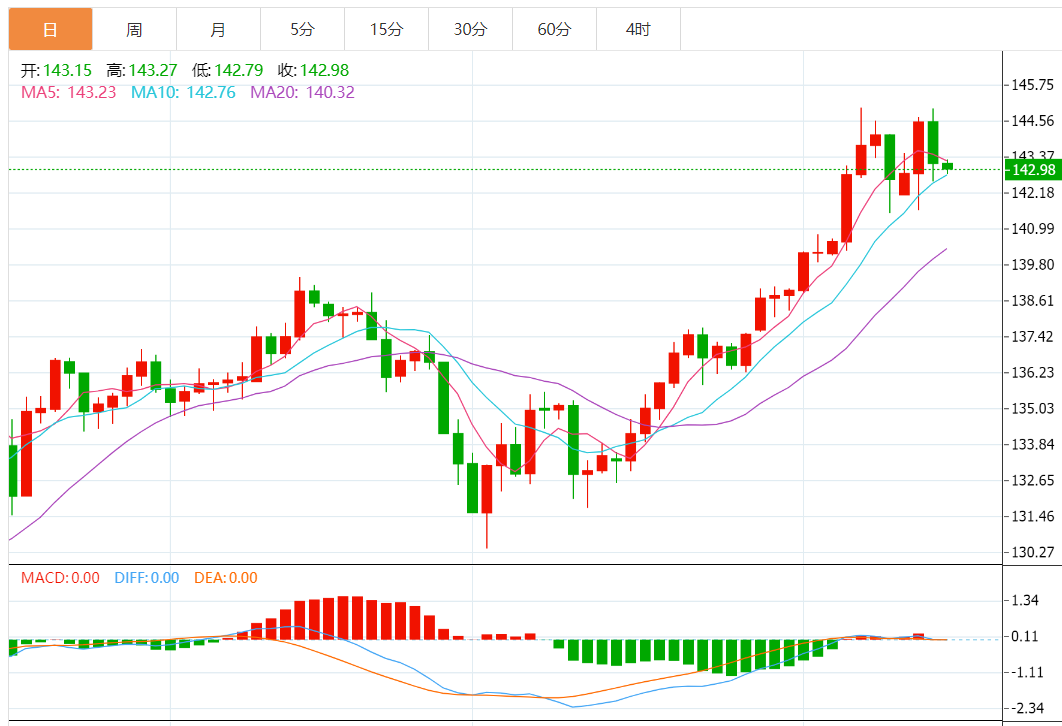Click the latest small green candlestick
This screenshot has width=1062, height=726.
point(947,166)
